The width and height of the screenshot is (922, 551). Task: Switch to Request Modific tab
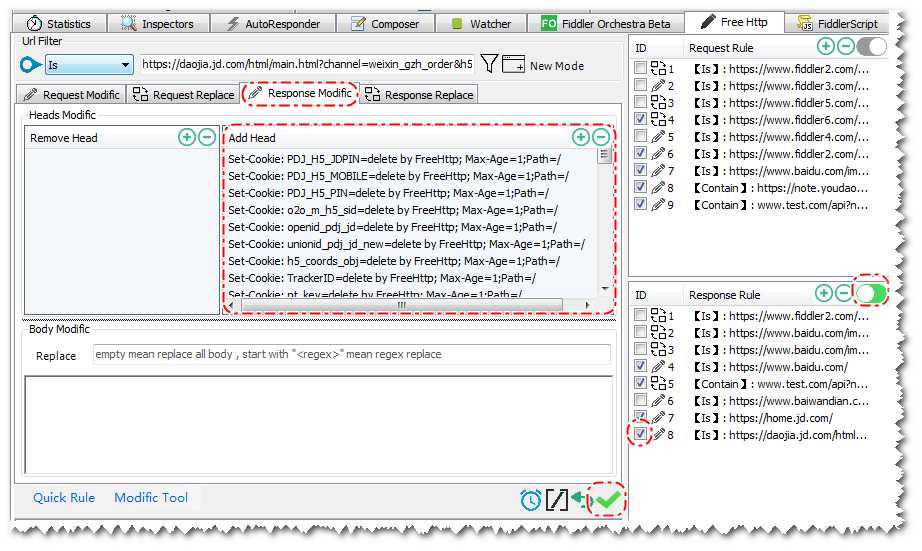71,95
